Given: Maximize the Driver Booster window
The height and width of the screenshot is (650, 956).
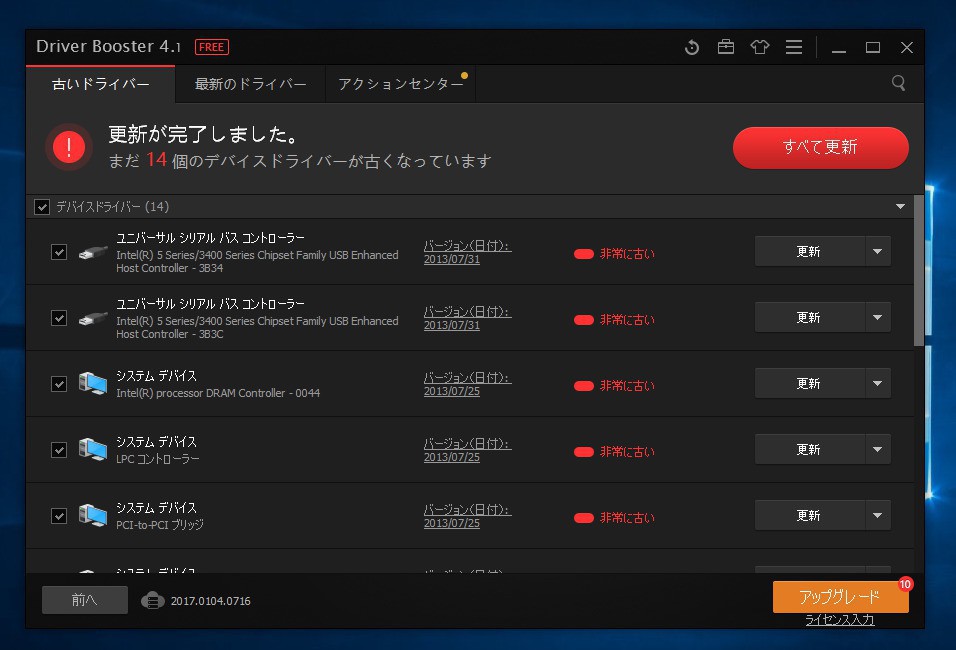Looking at the screenshot, I should pyautogui.click(x=872, y=48).
